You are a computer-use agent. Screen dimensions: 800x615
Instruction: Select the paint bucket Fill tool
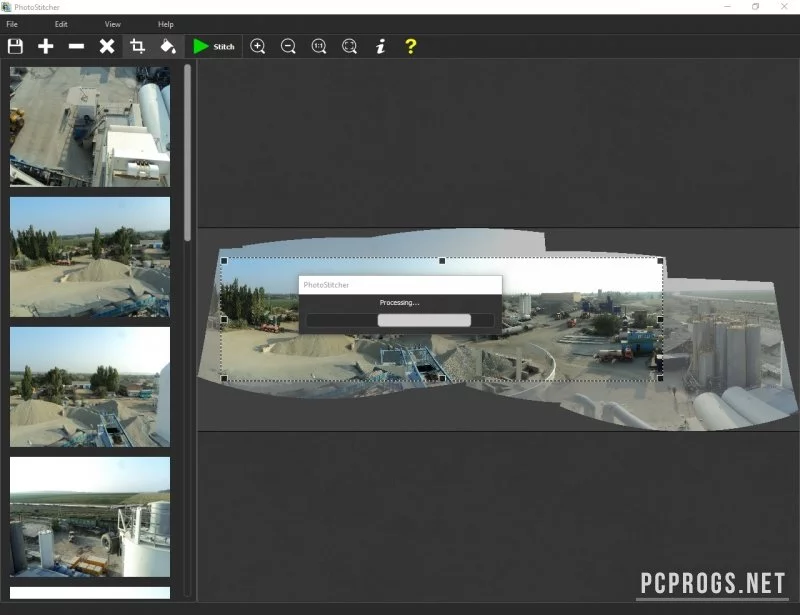click(168, 46)
